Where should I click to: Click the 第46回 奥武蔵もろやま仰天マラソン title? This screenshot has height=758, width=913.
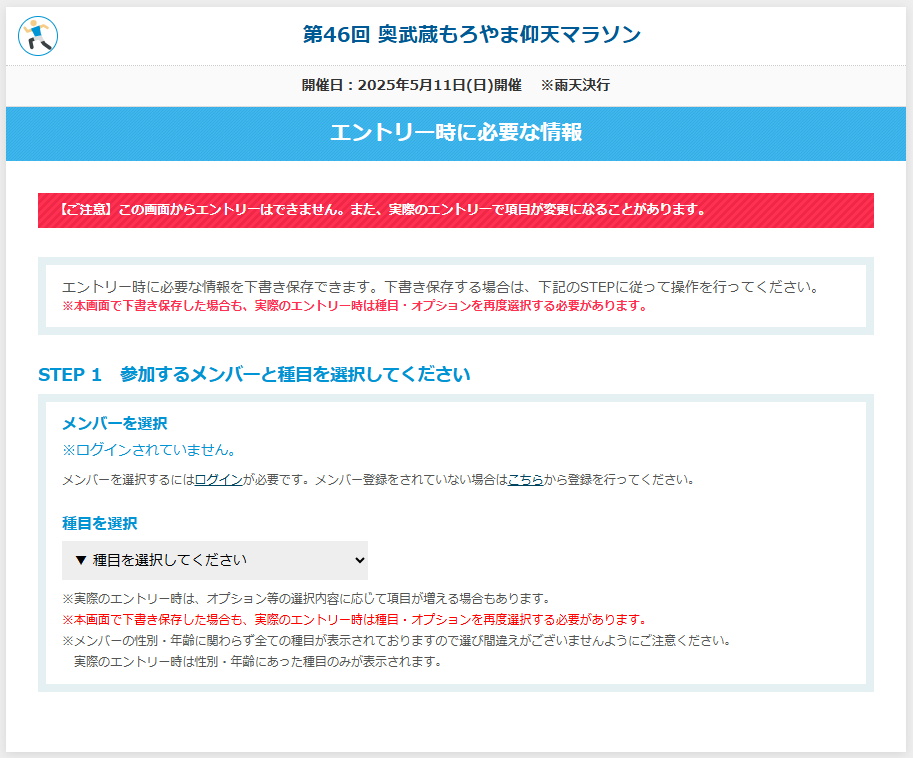(472, 34)
